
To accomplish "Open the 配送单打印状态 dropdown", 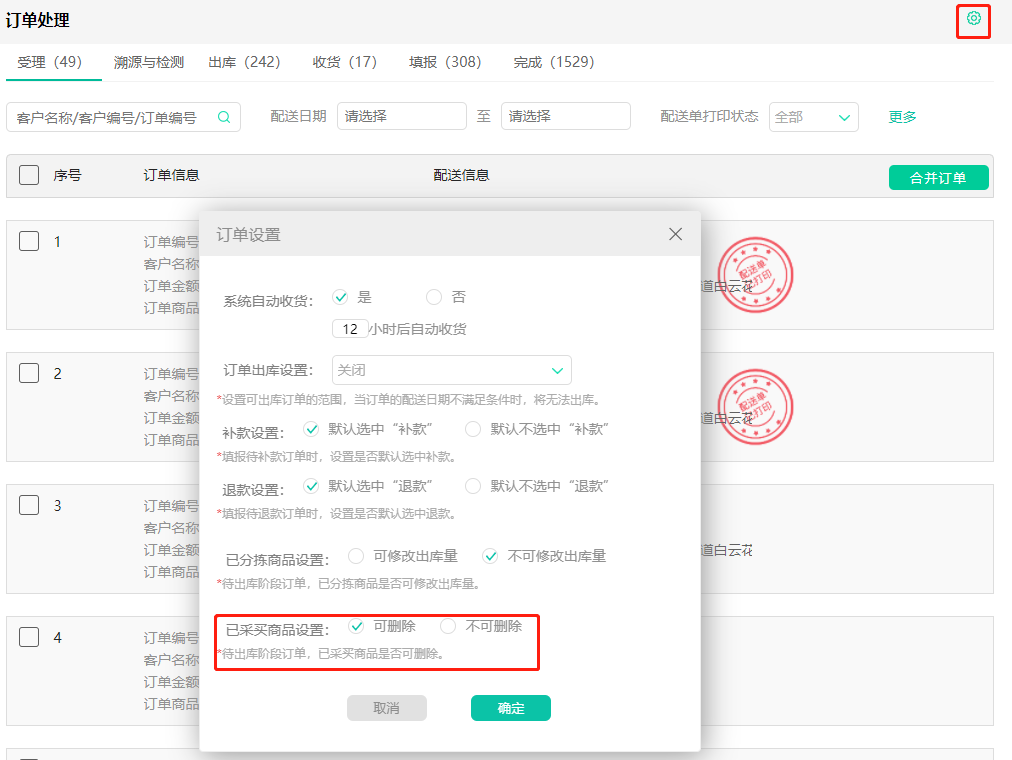I will (813, 116).
